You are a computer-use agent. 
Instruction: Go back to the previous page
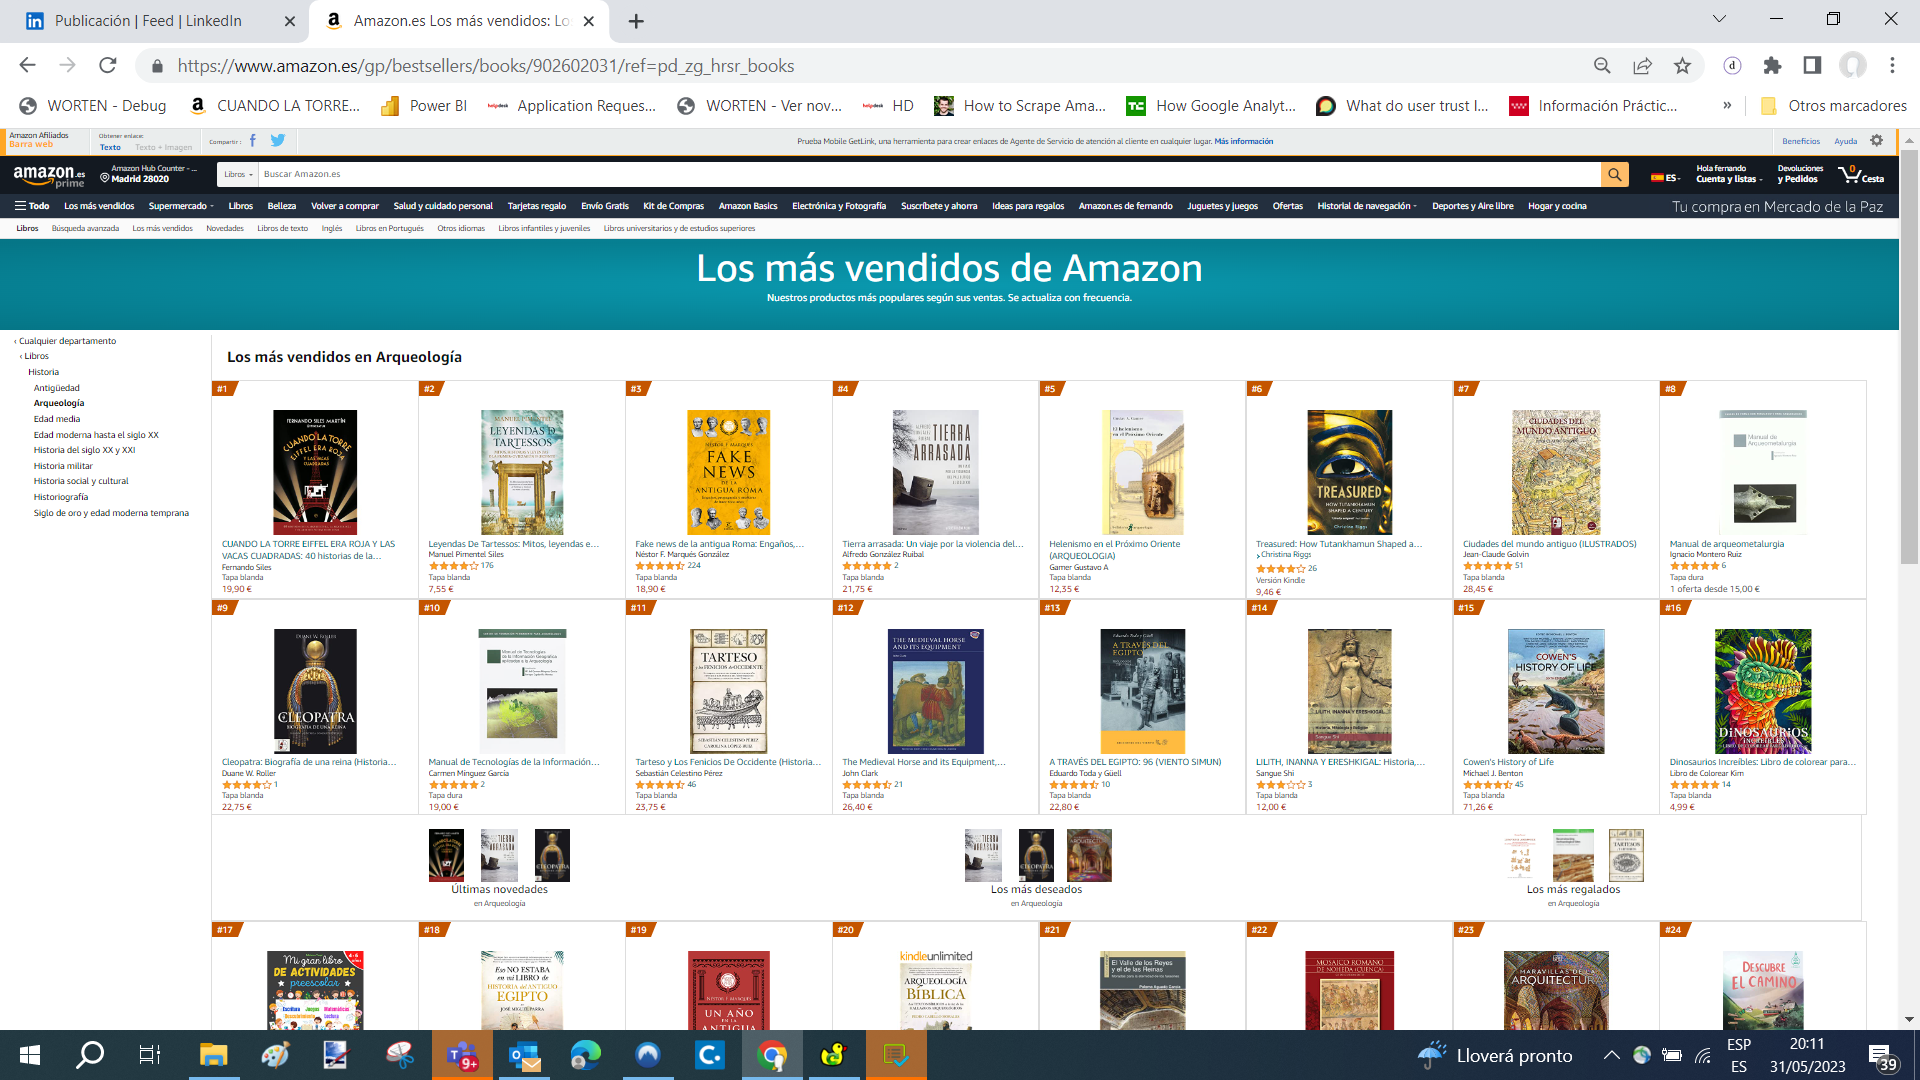point(27,66)
